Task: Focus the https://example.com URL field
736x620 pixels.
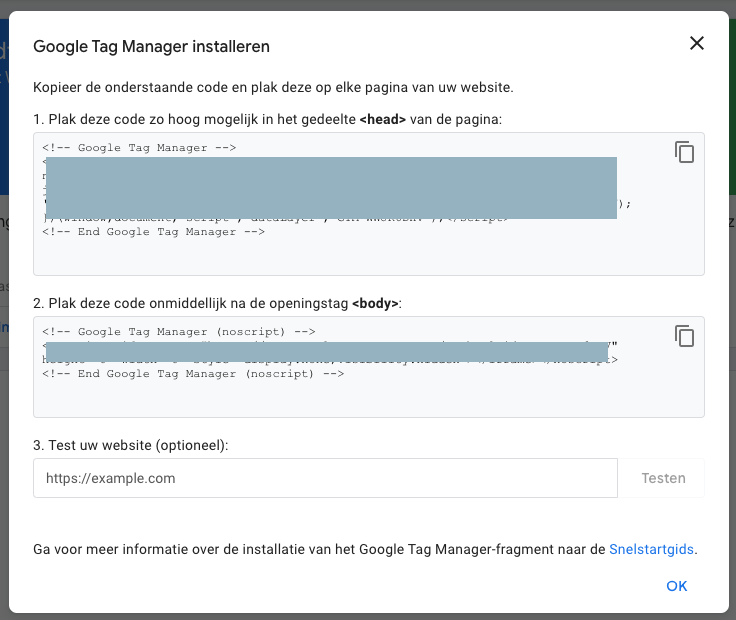Action: pos(325,478)
